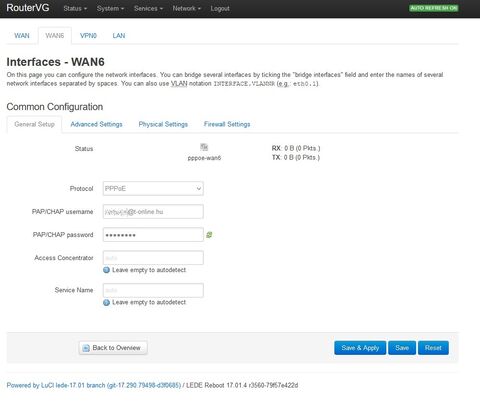Click the pppoe-wan6 interface status icon
The width and height of the screenshot is (480, 412).
coord(204,147)
